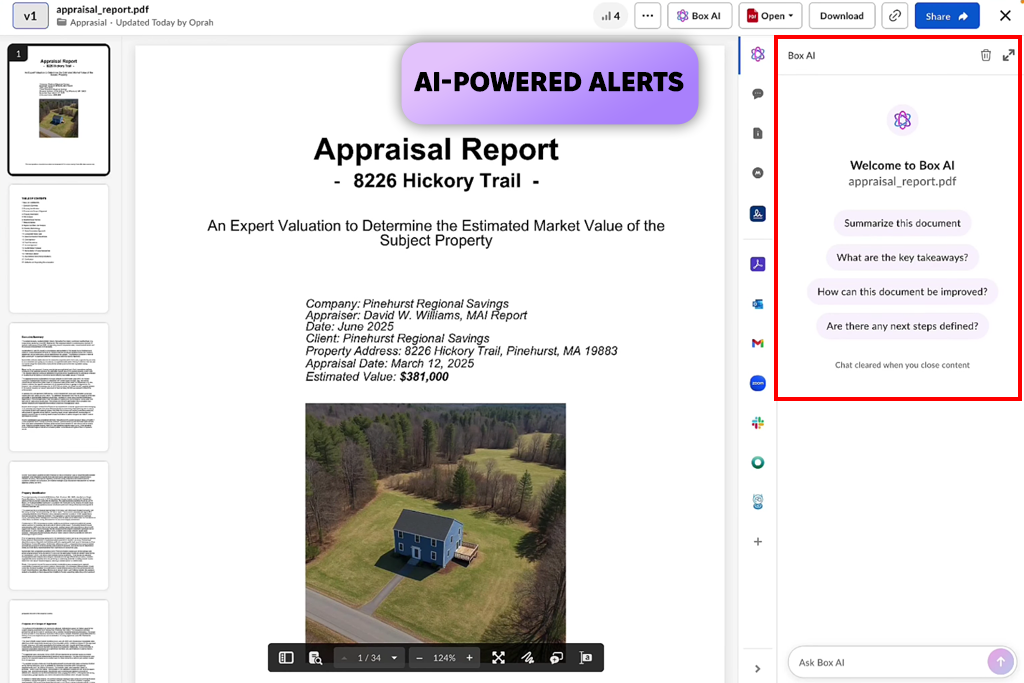Click the Ask Box AI input field

(888, 662)
